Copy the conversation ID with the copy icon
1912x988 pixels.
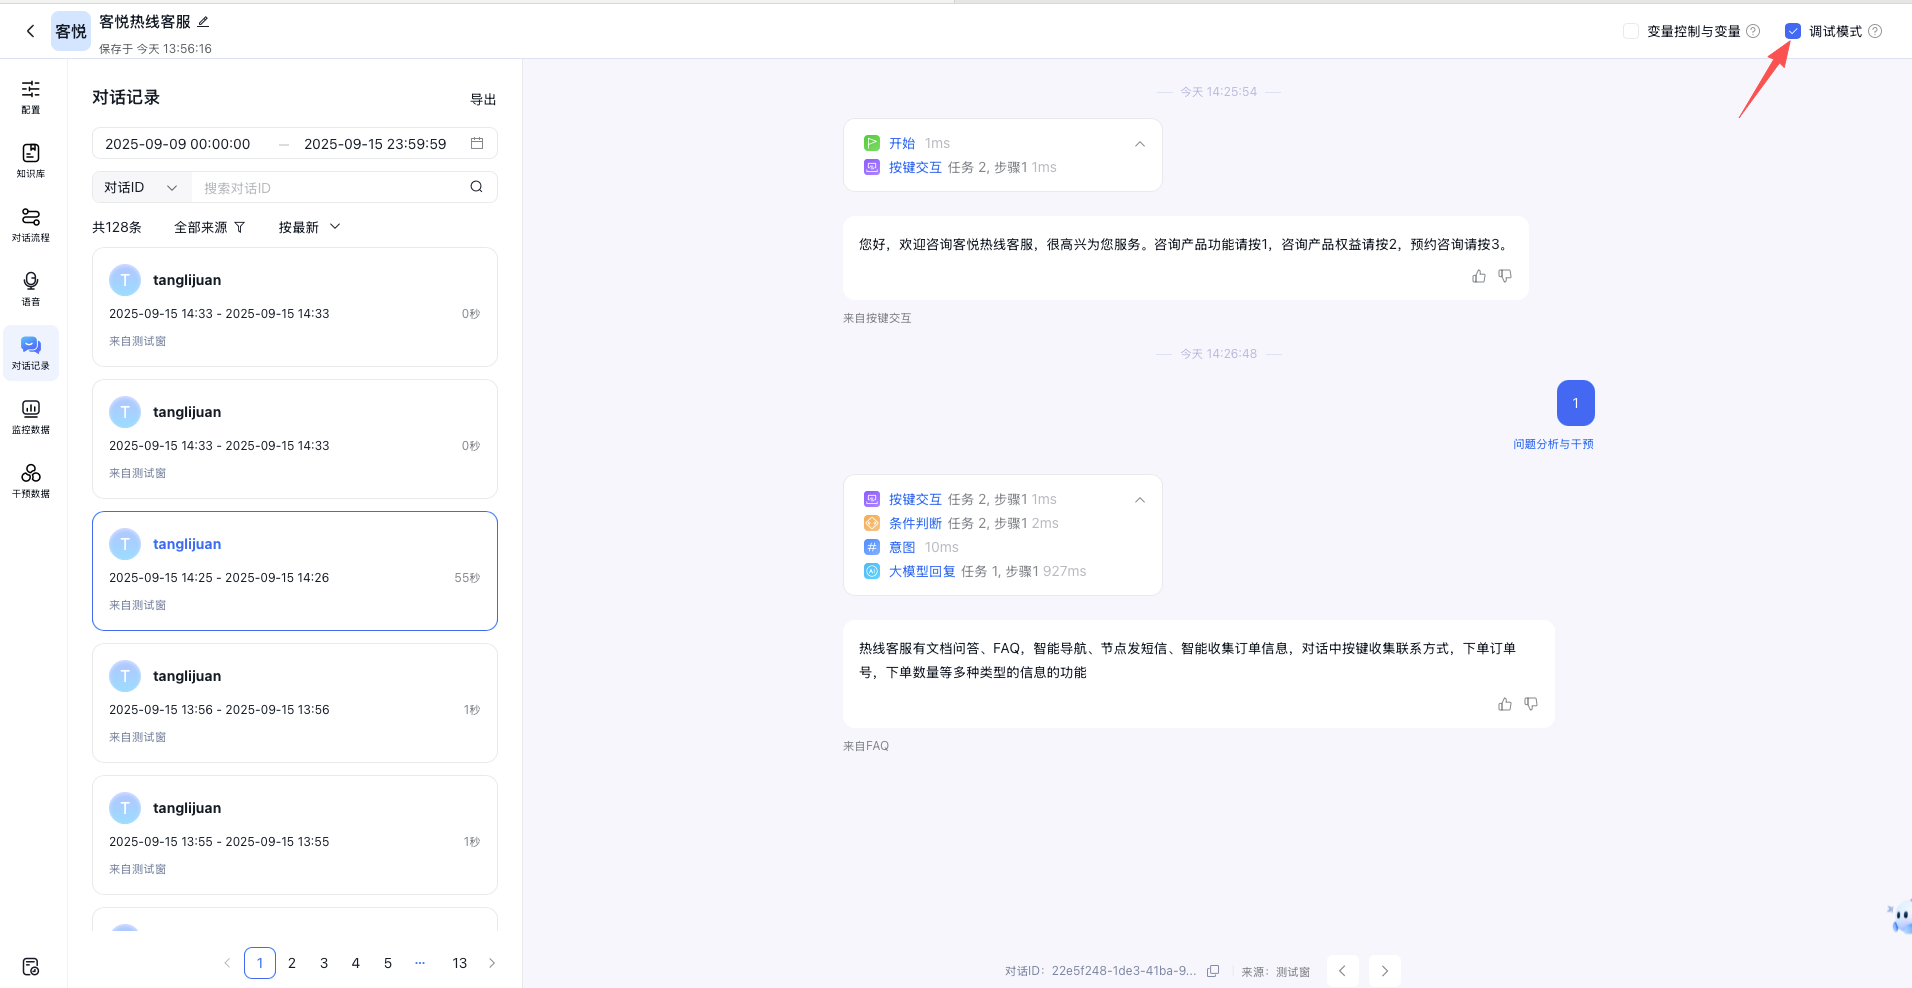tap(1212, 970)
